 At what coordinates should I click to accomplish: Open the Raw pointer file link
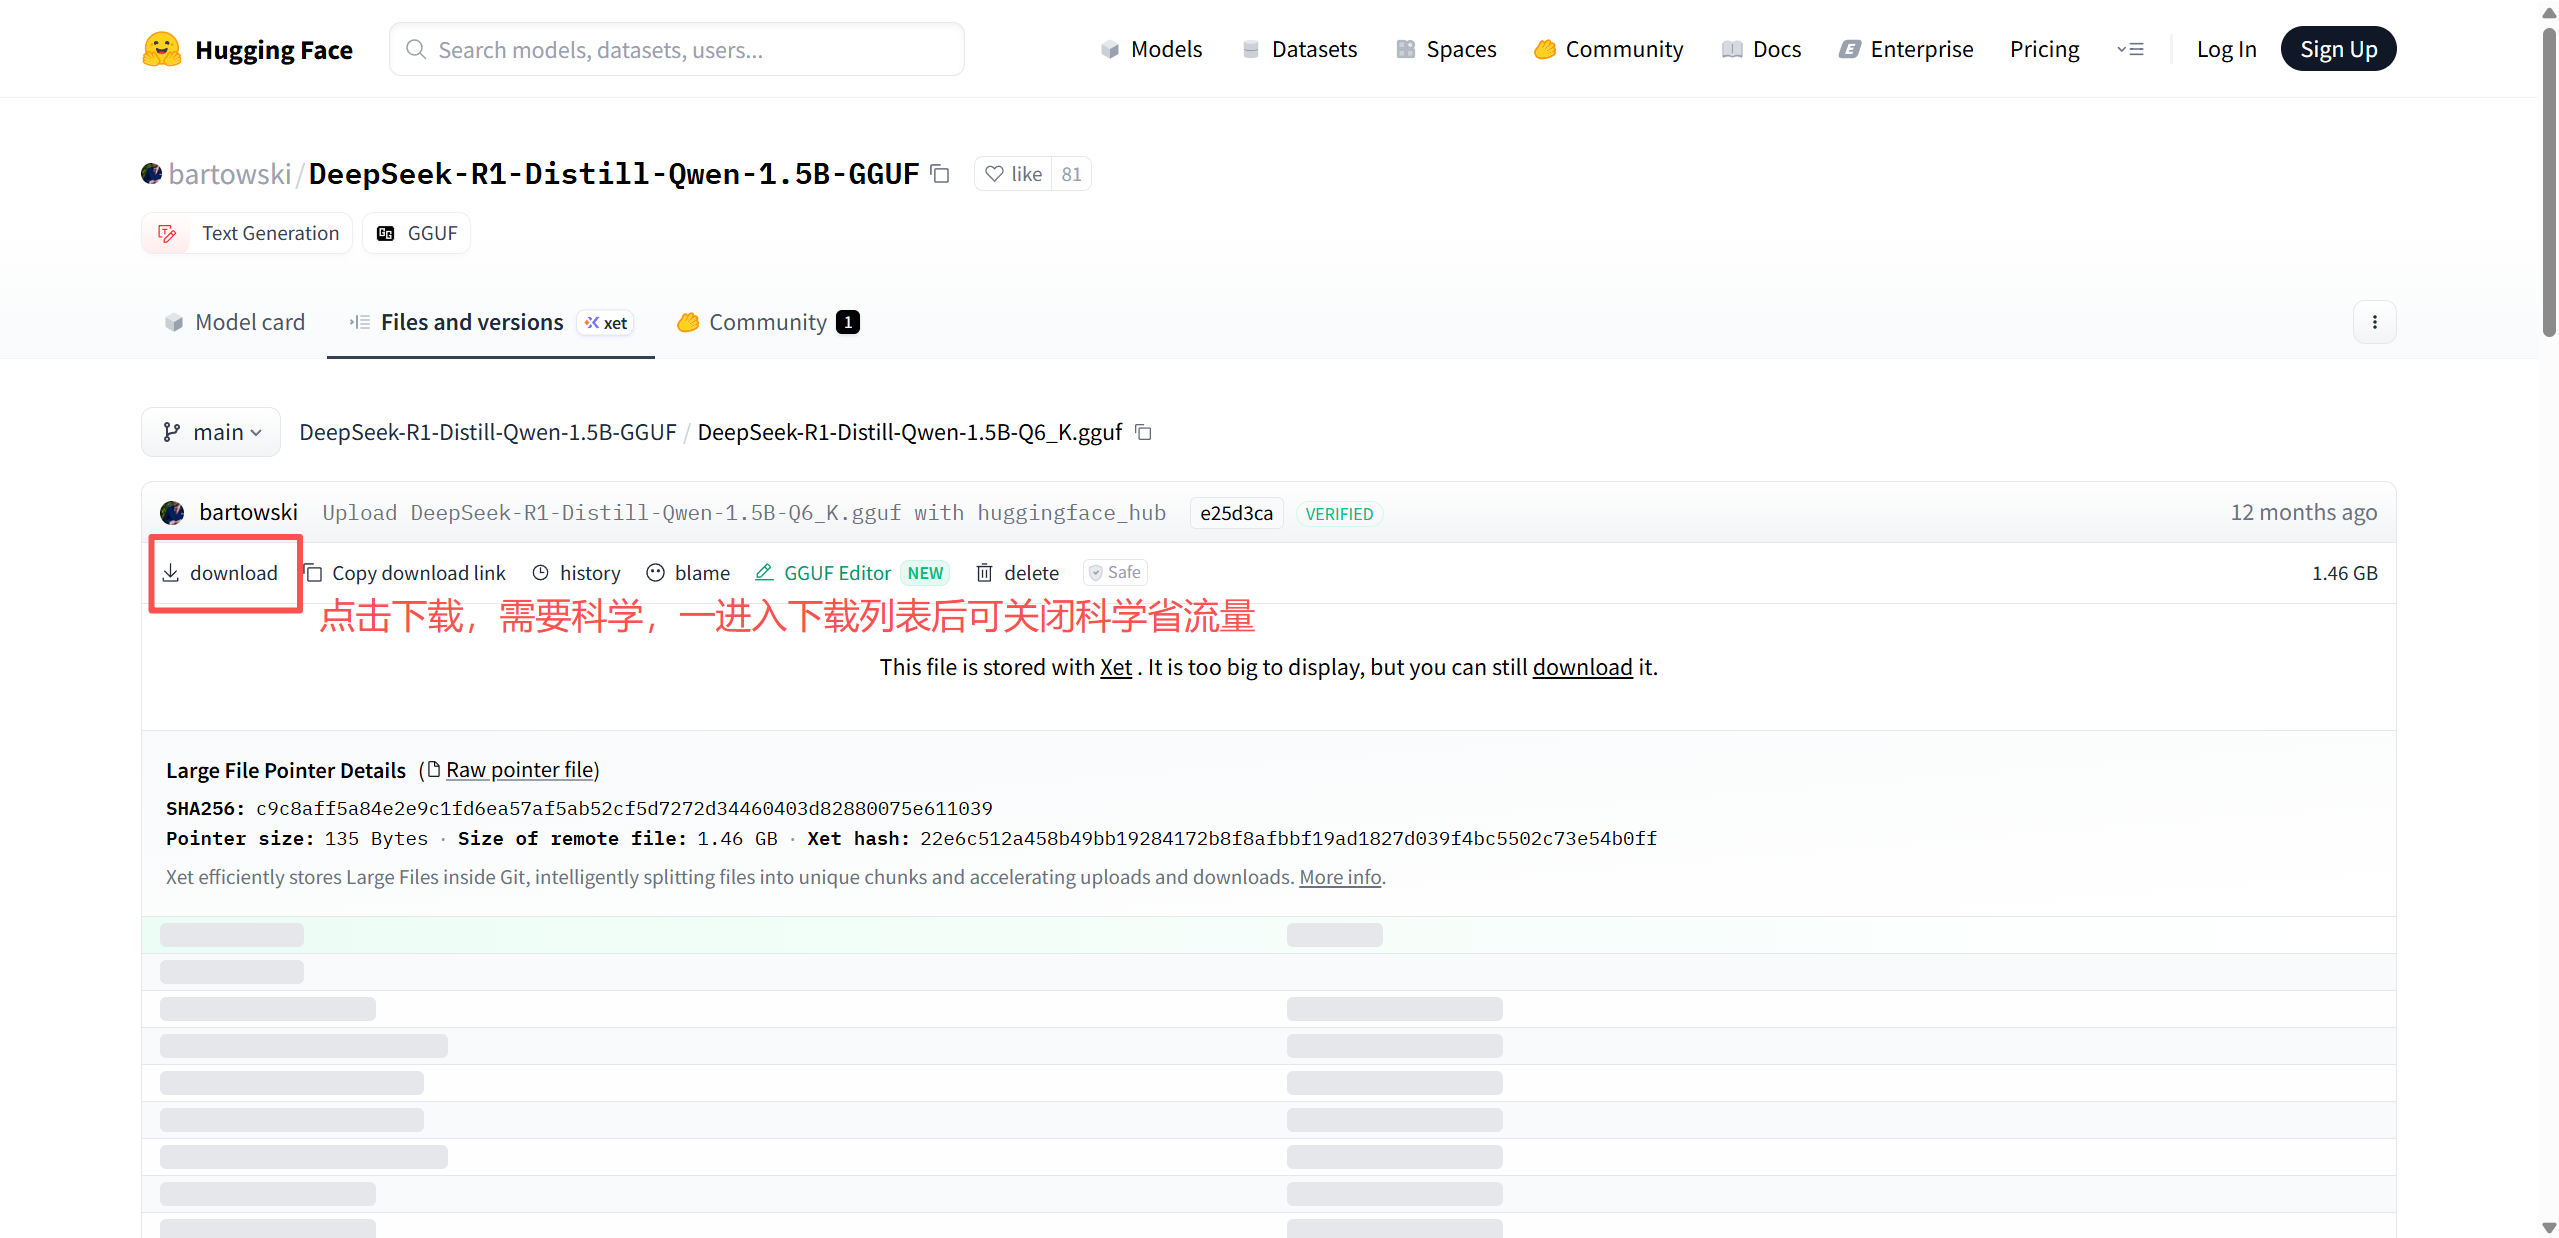[520, 770]
